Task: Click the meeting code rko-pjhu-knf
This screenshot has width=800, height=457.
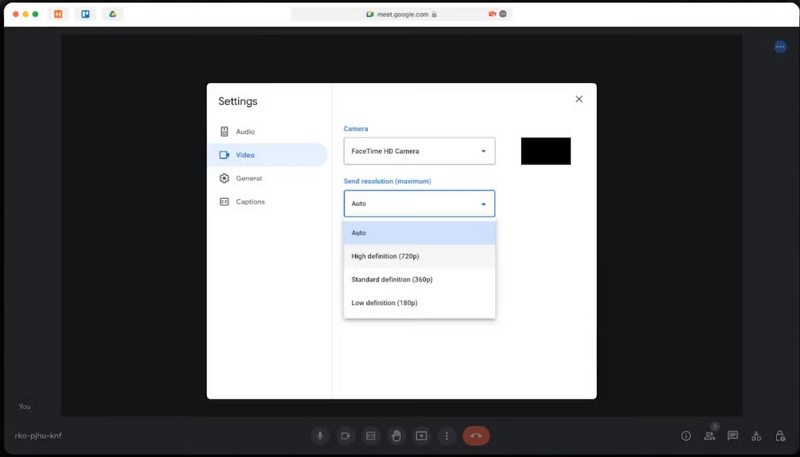Action: (x=38, y=436)
